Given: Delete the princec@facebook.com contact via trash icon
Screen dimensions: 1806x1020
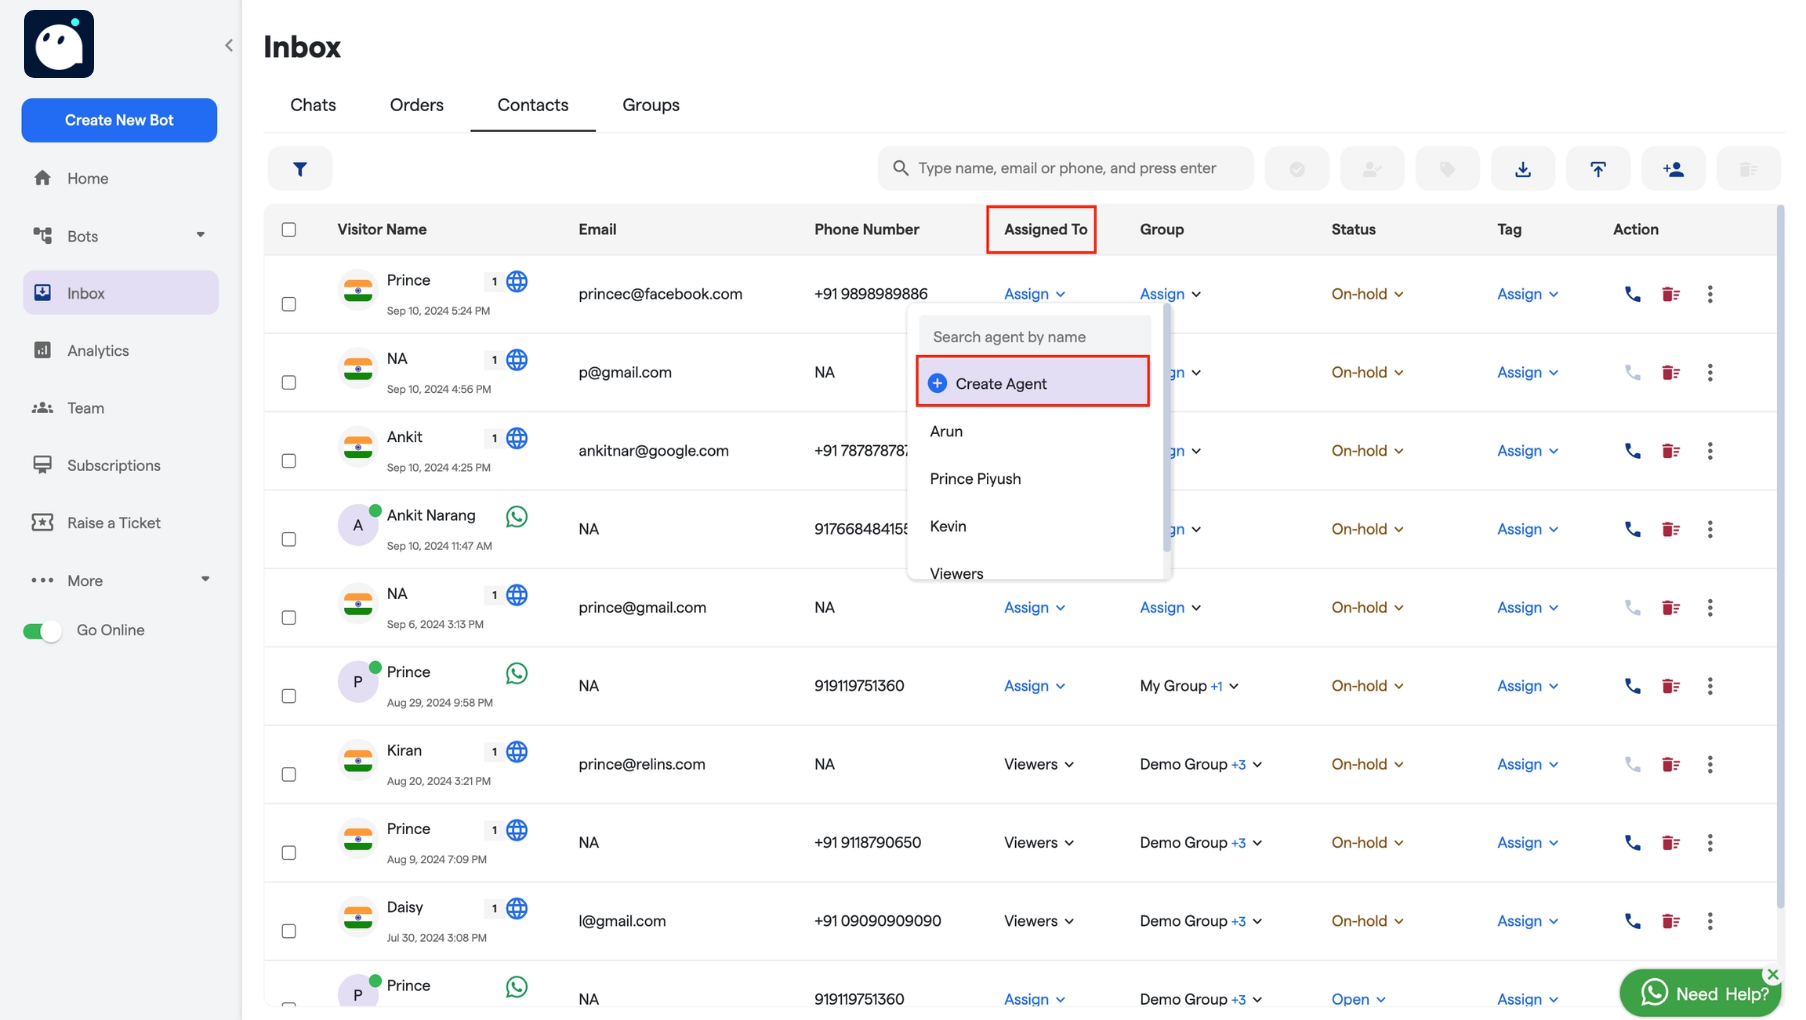Looking at the screenshot, I should [x=1671, y=294].
